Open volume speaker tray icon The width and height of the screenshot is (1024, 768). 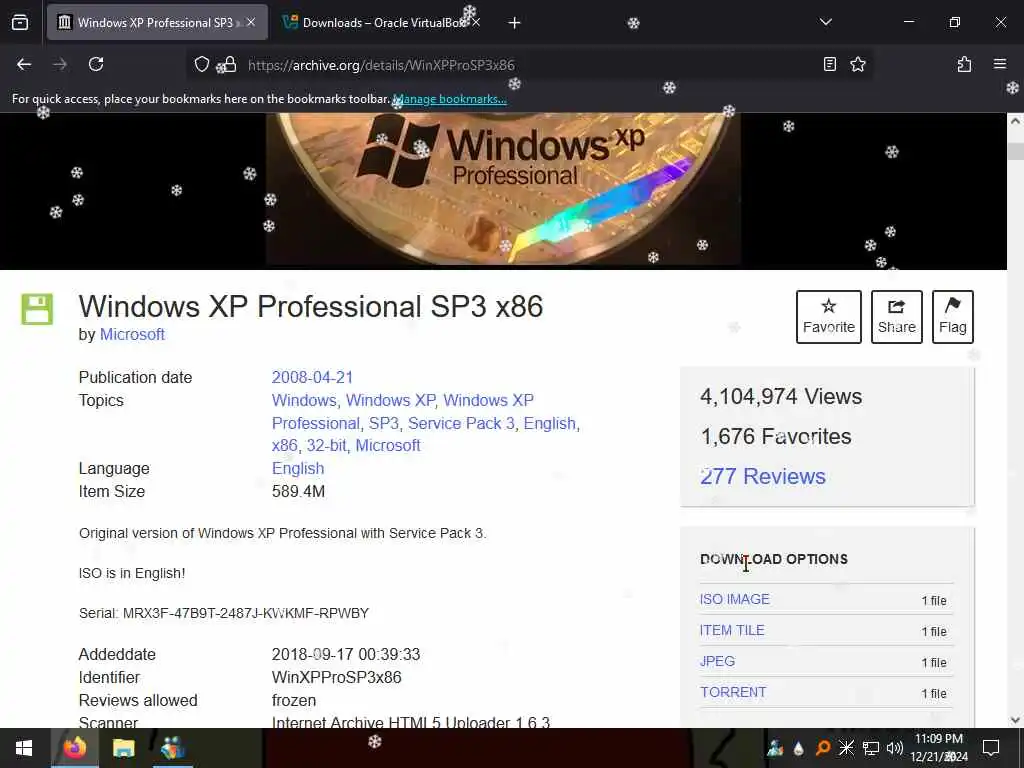895,748
